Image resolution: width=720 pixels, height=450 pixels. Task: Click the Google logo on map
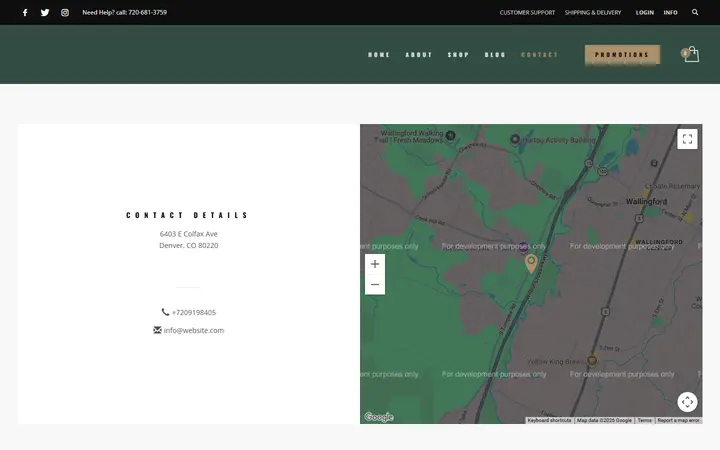pos(379,417)
